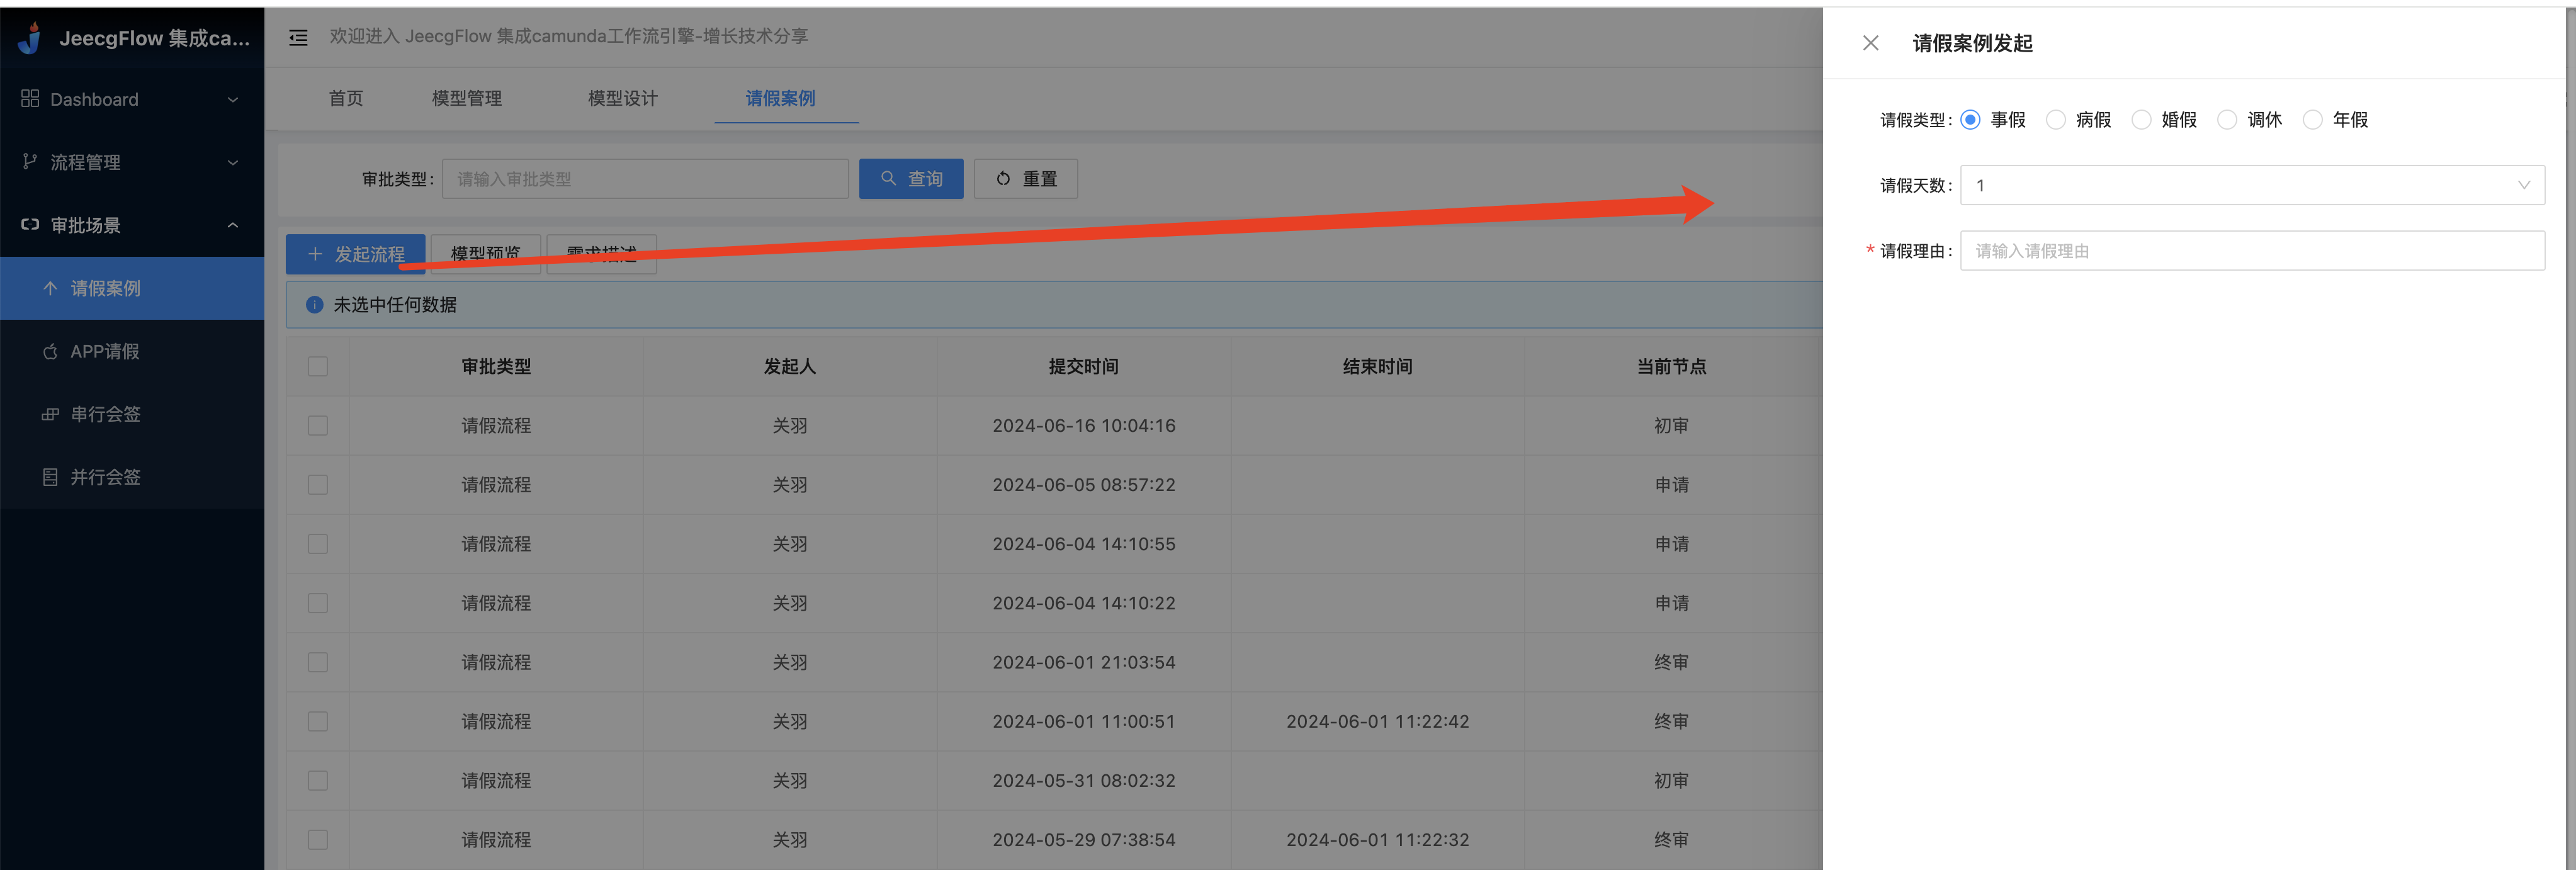
Task: Click the 审批场景 icon in sidebar
Action: [x=30, y=224]
